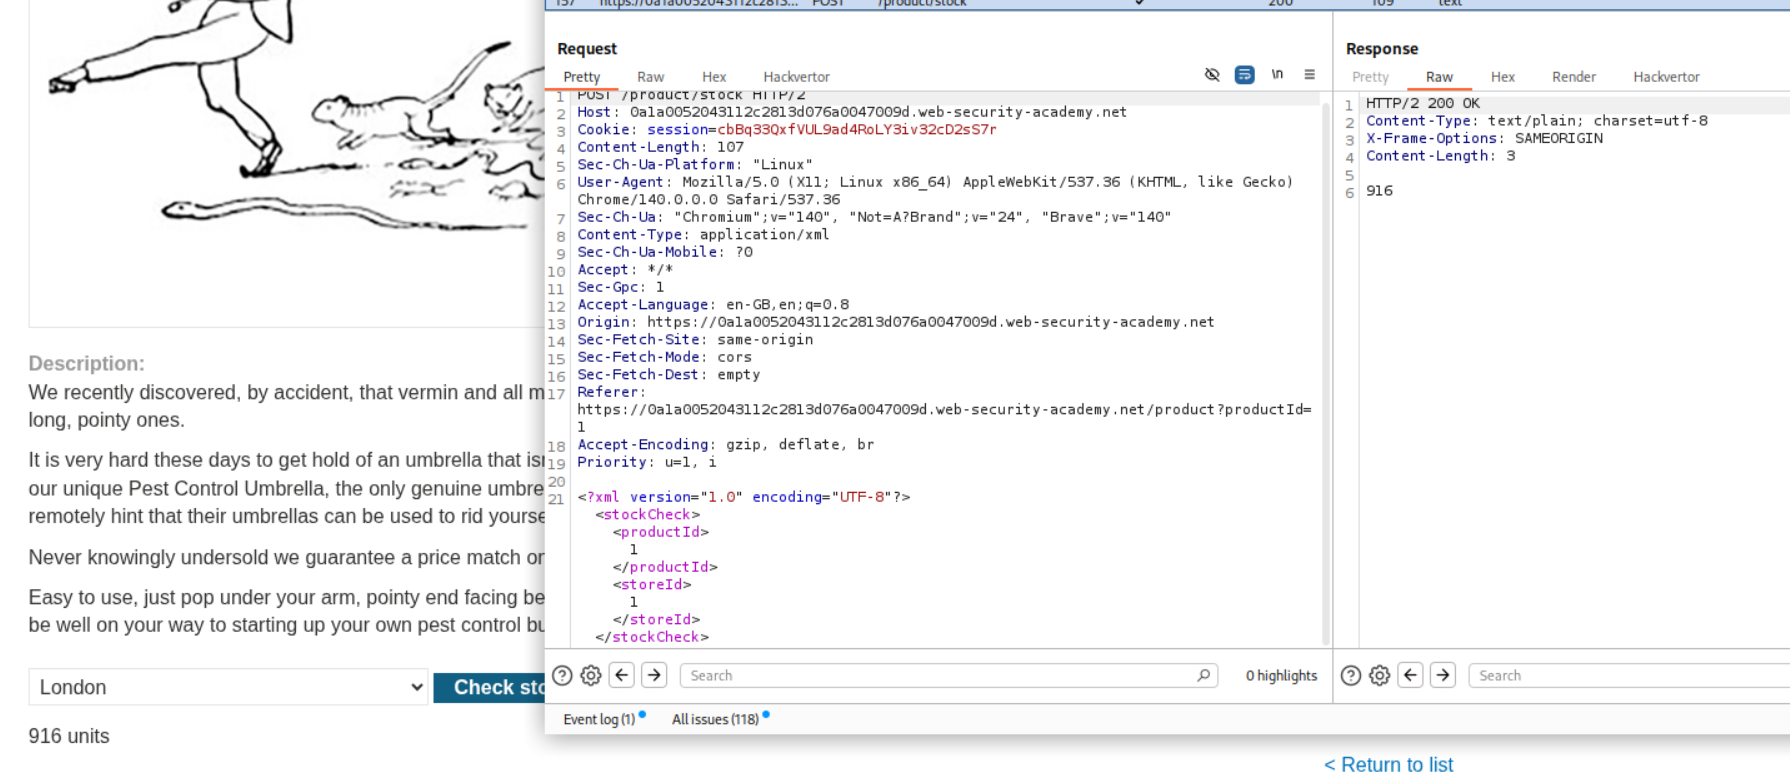Open Response search settings gear
This screenshot has height=775, width=1790.
[1379, 676]
